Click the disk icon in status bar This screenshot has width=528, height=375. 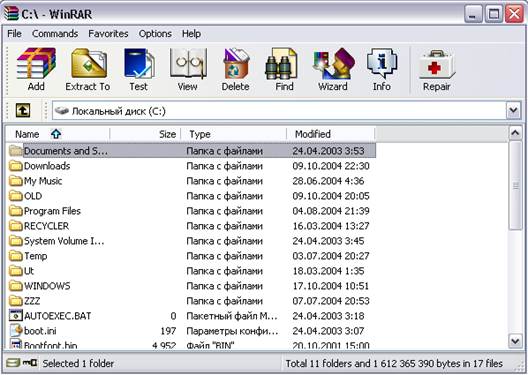tap(13, 363)
